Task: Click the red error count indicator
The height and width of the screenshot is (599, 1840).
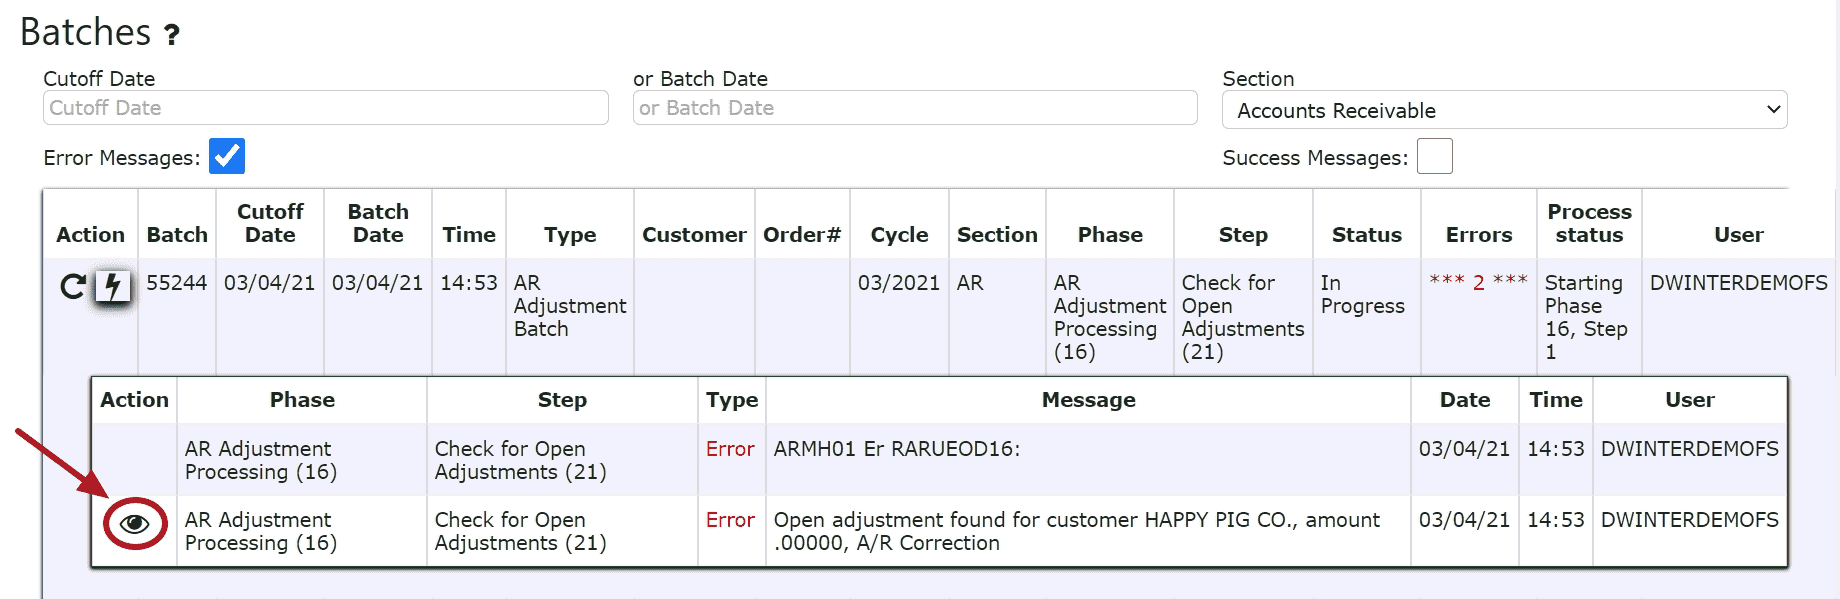Action: [x=1479, y=282]
